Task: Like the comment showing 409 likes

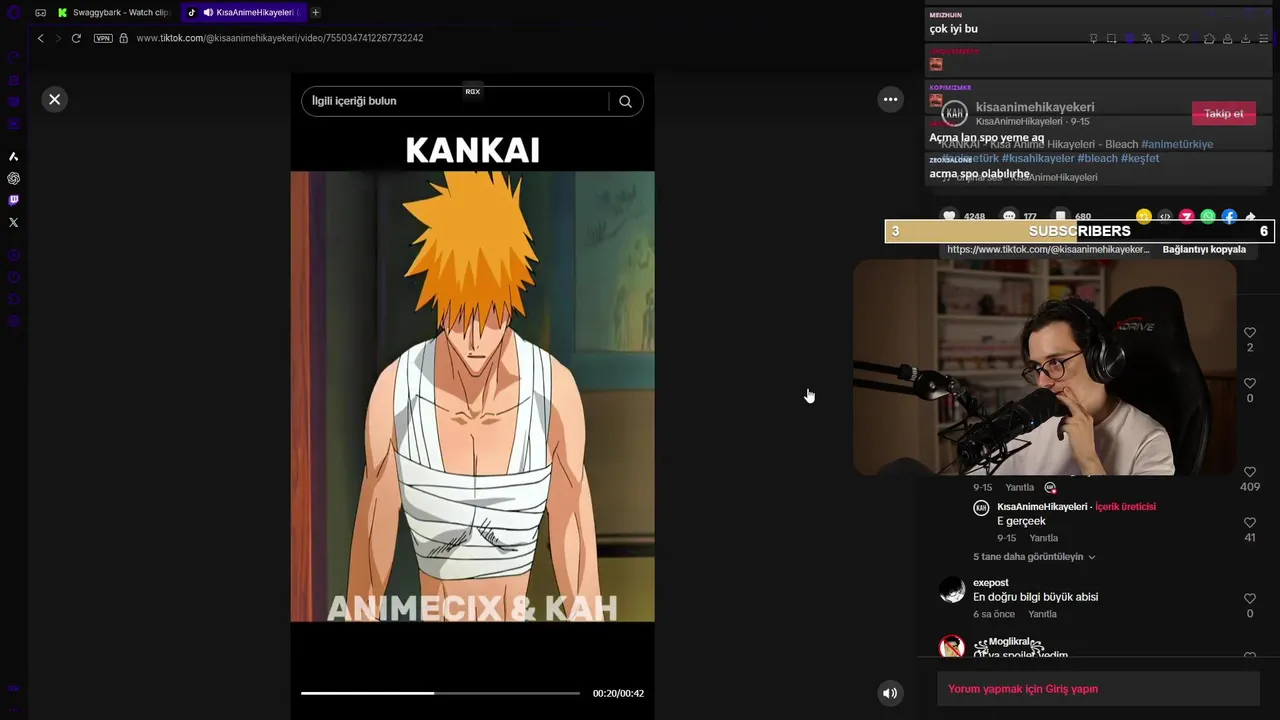Action: point(1250,472)
